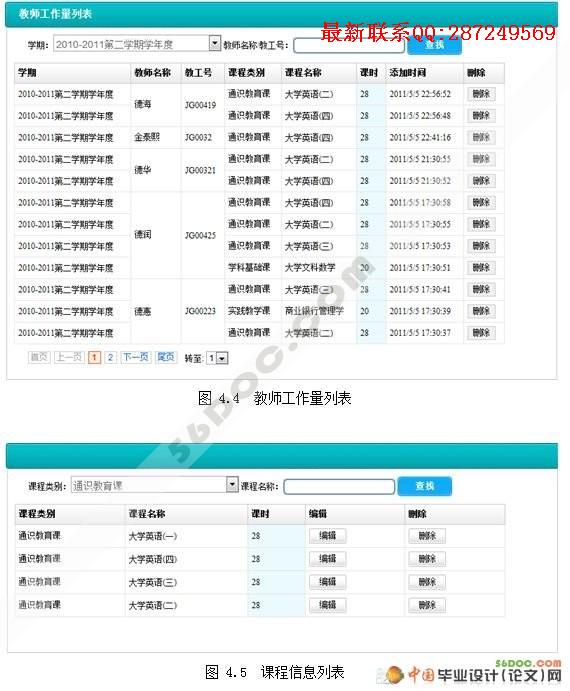Go to 首页 first page link
This screenshot has height=691, width=570.
39,357
